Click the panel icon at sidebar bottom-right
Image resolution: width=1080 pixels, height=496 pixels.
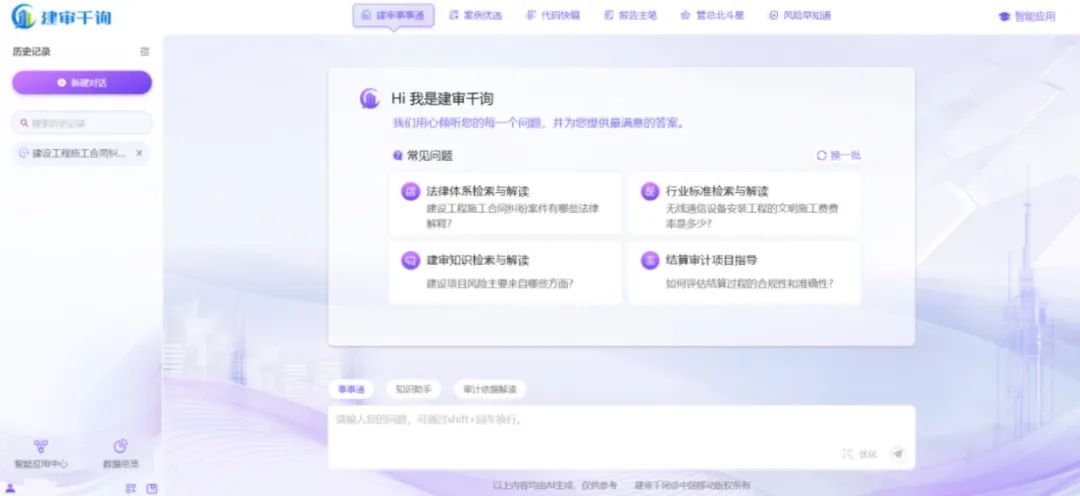(152, 488)
